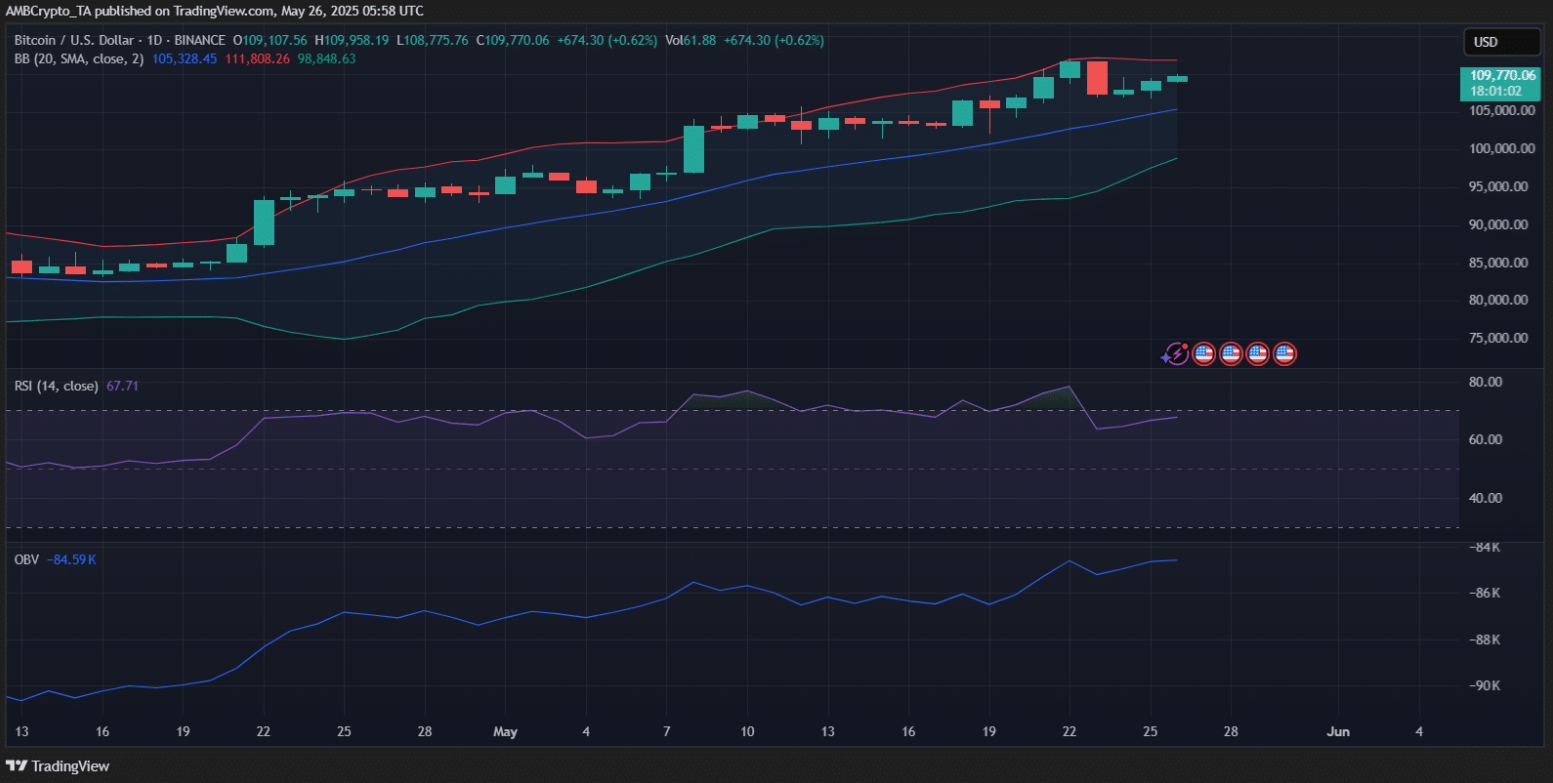
Task: Click the RSI value 67.71 readout
Action: 120,385
